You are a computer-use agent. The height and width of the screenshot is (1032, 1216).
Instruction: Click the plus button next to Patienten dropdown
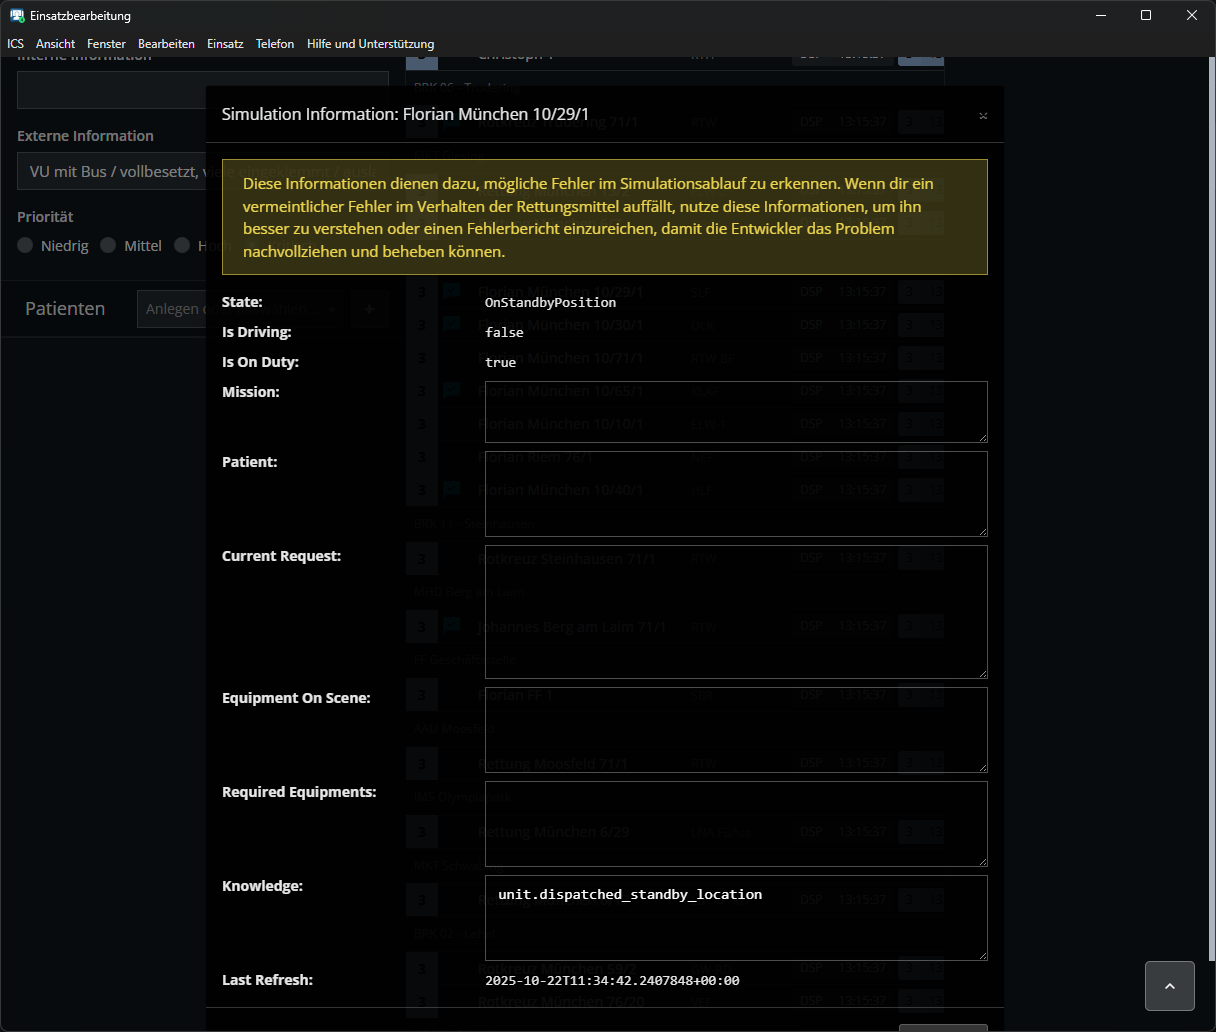click(x=369, y=309)
